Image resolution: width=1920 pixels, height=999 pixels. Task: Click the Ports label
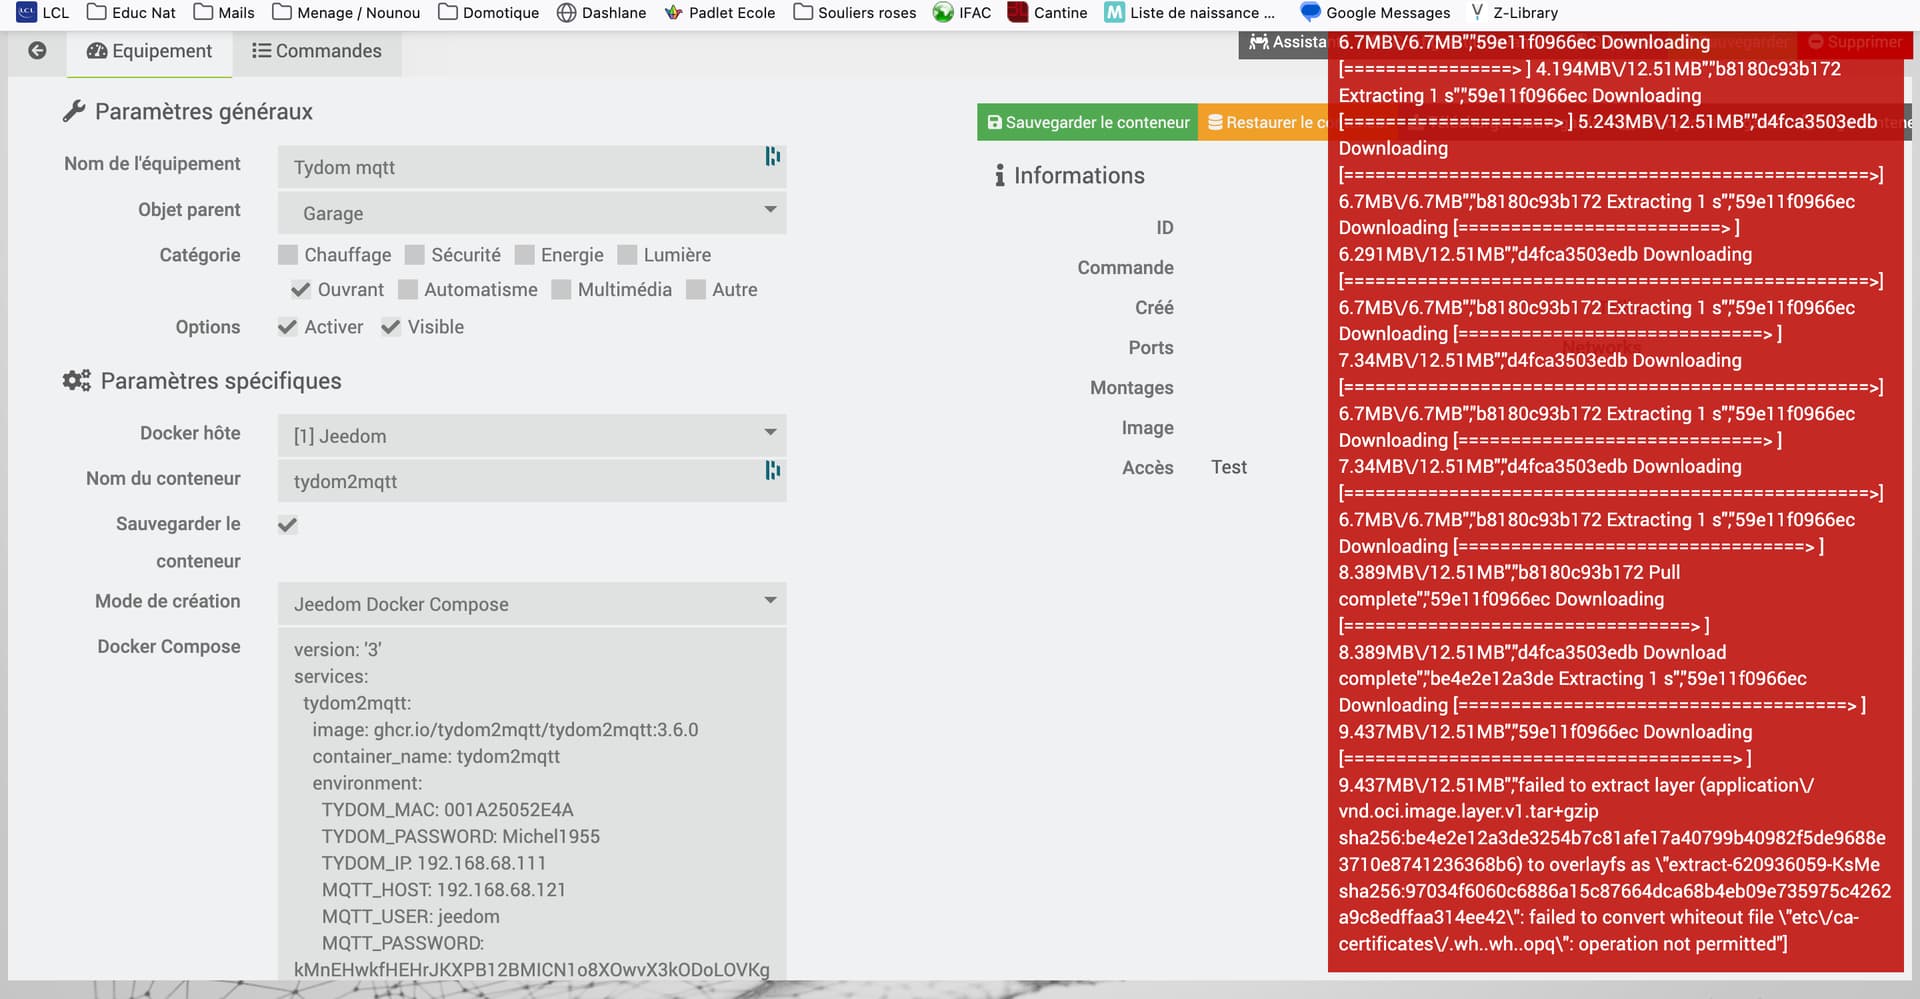(x=1151, y=348)
